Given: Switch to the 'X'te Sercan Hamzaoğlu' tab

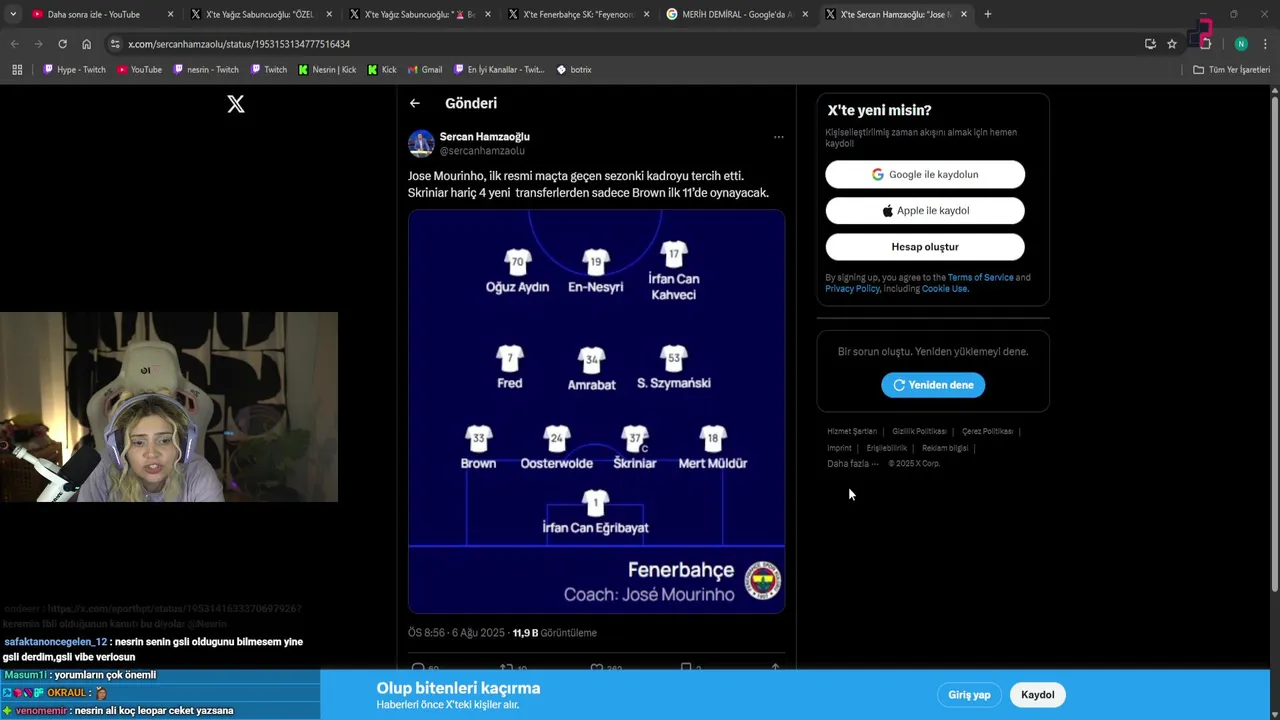Looking at the screenshot, I should 895,14.
